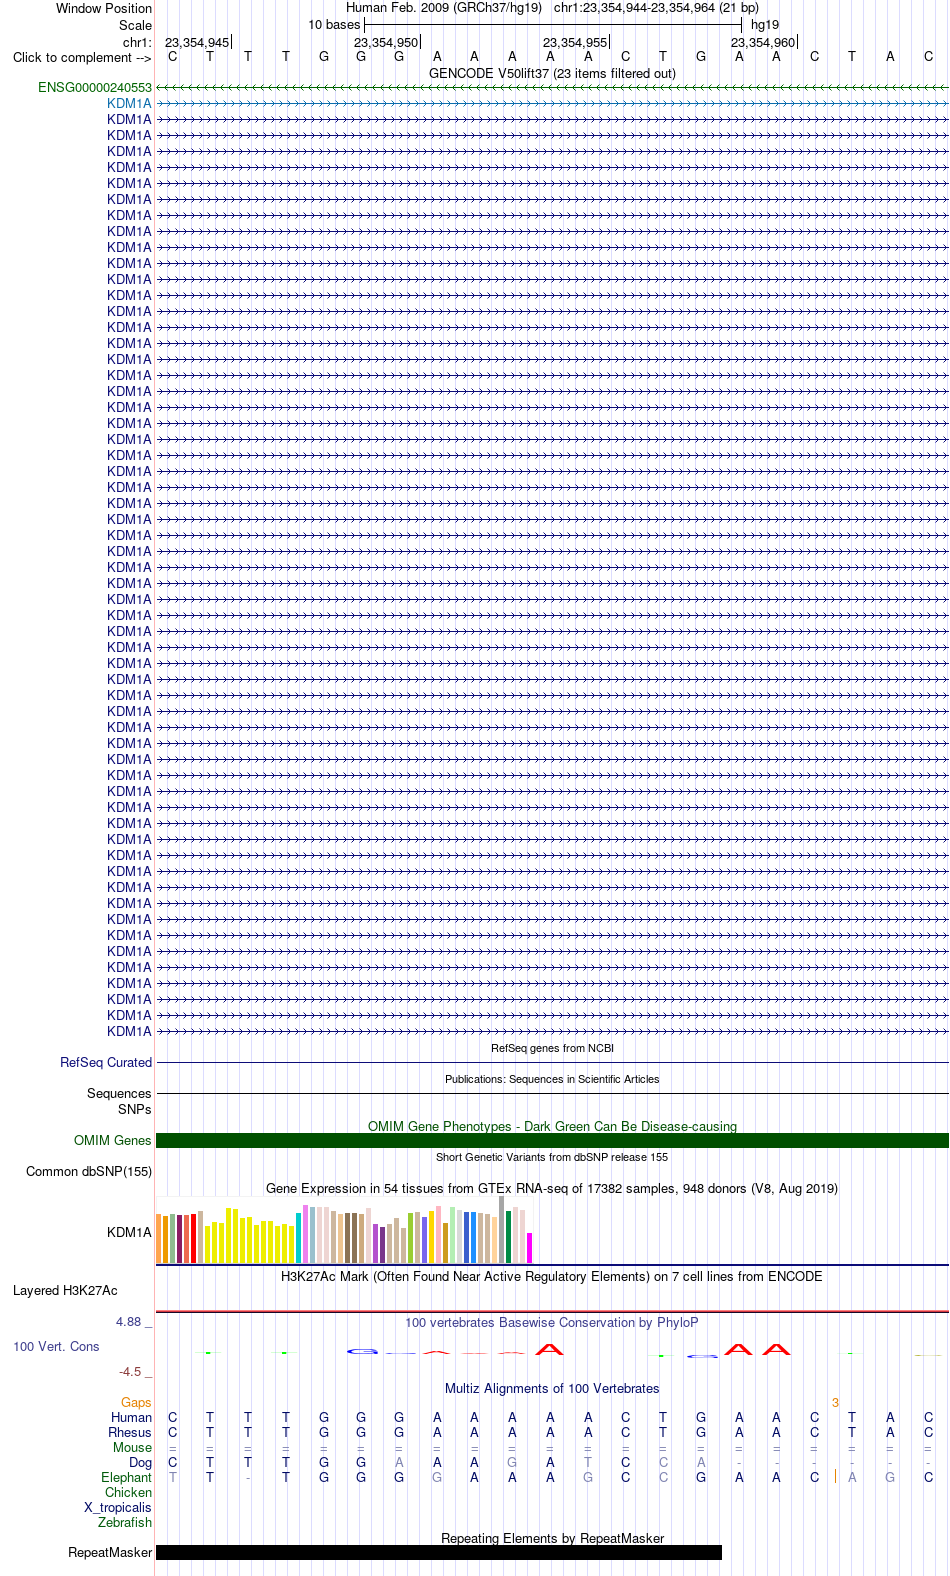Open 'Short Genetic Variants from dbSNP' title
950x1576 pixels.
(x=552, y=1157)
